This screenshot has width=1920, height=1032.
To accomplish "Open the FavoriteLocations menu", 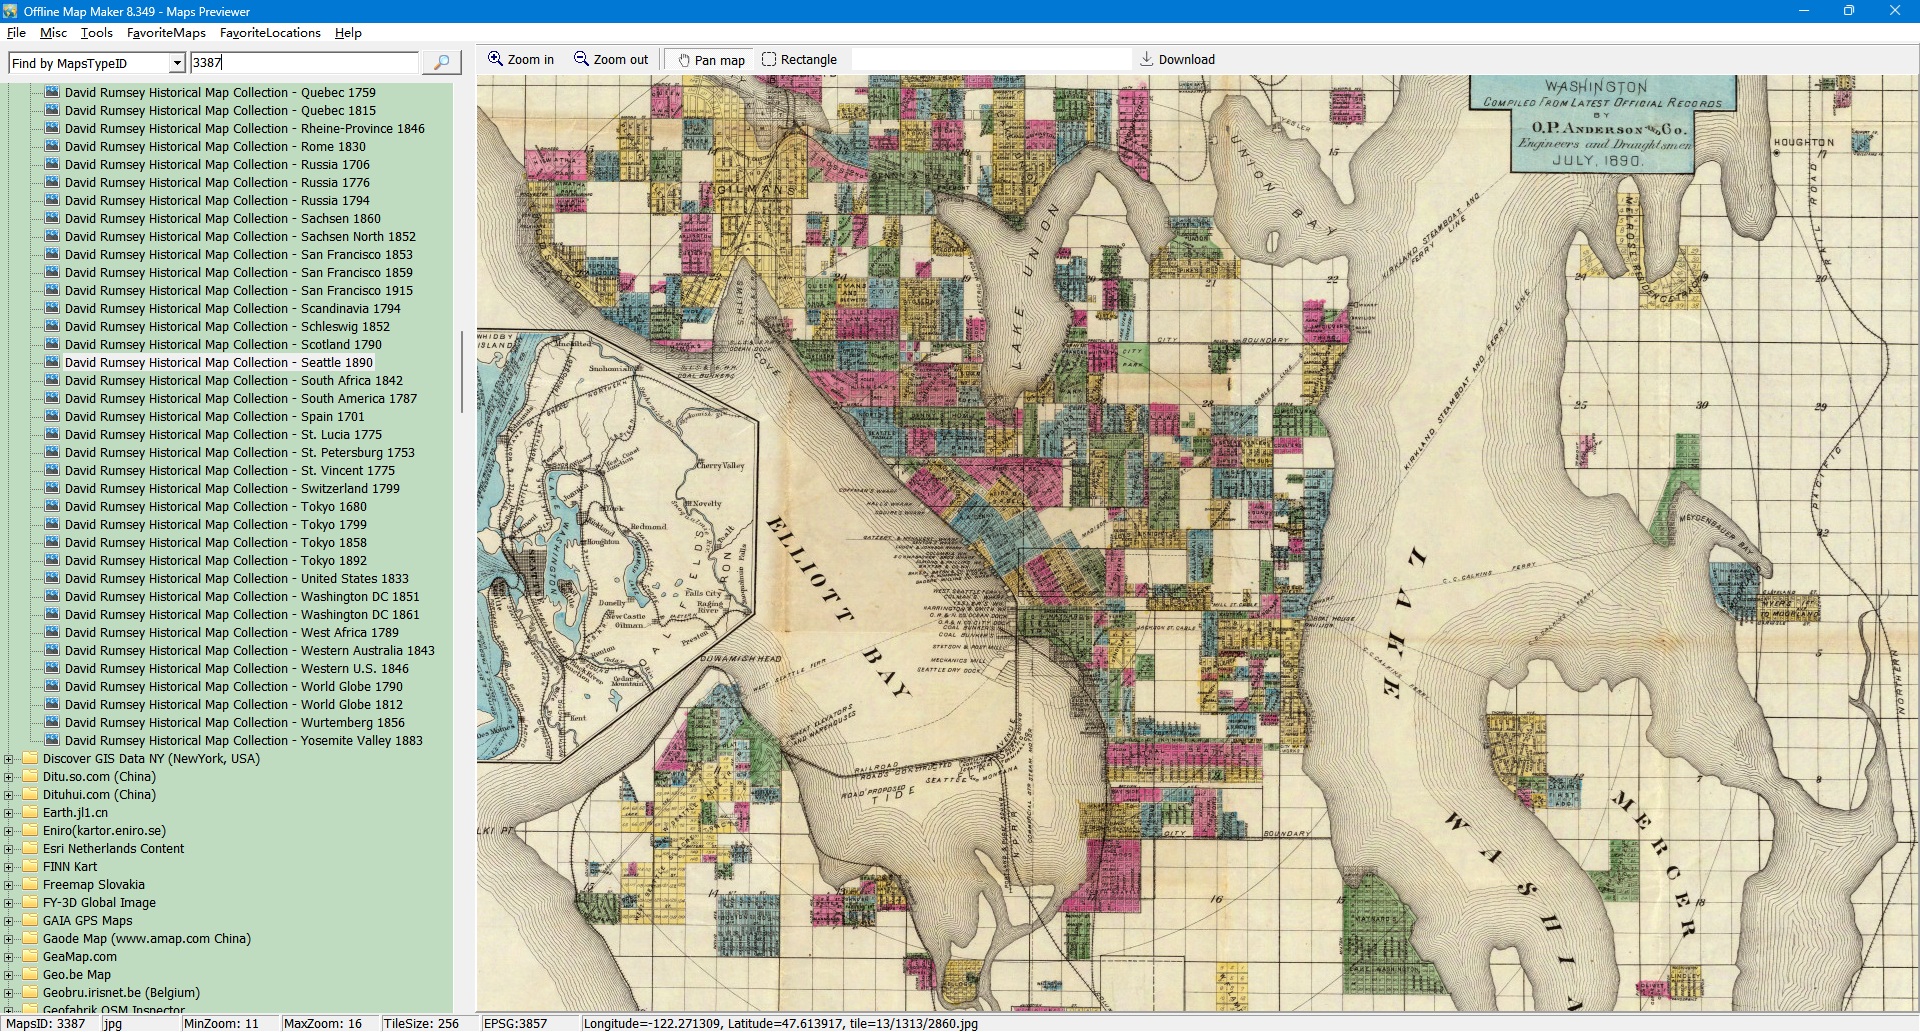I will pos(270,33).
